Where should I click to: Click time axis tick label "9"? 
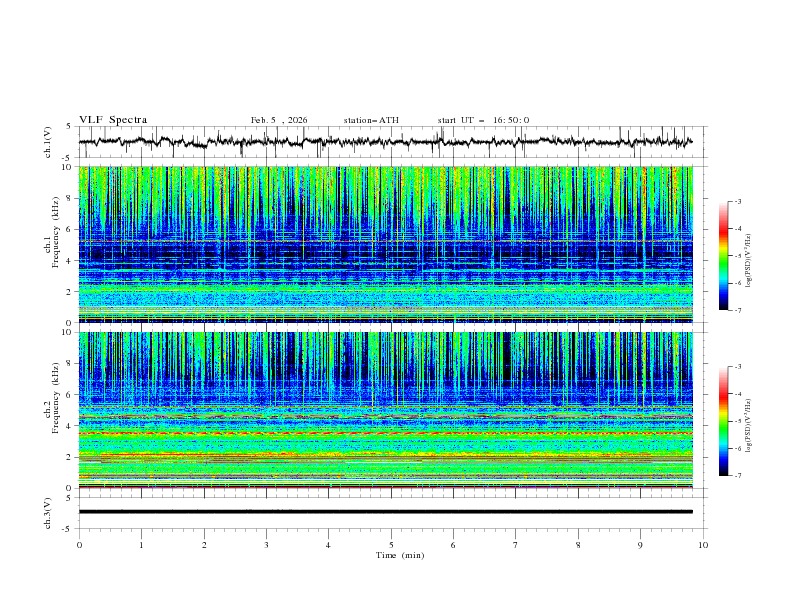point(640,545)
